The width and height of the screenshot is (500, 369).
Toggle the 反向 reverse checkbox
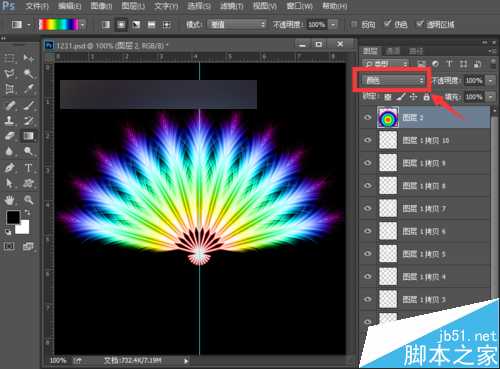tap(355, 24)
